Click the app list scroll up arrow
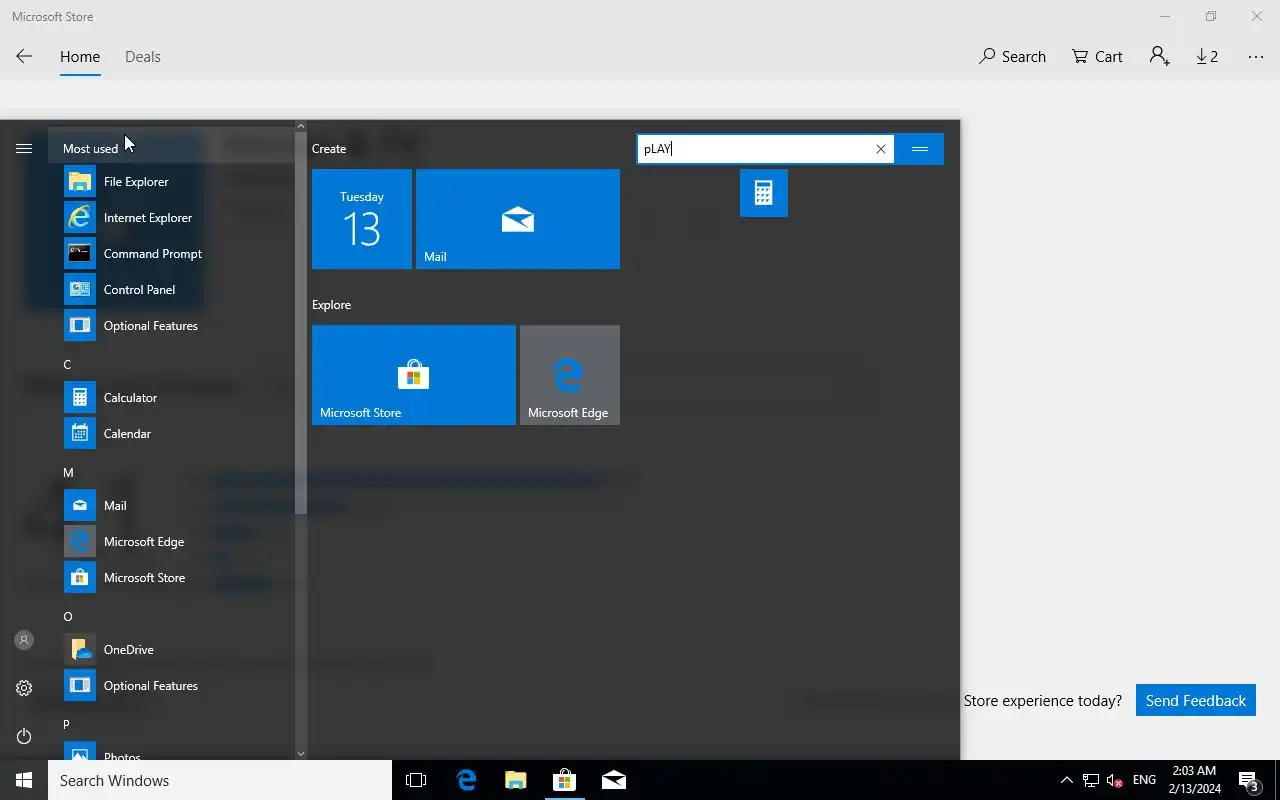1280x800 pixels. pos(300,127)
